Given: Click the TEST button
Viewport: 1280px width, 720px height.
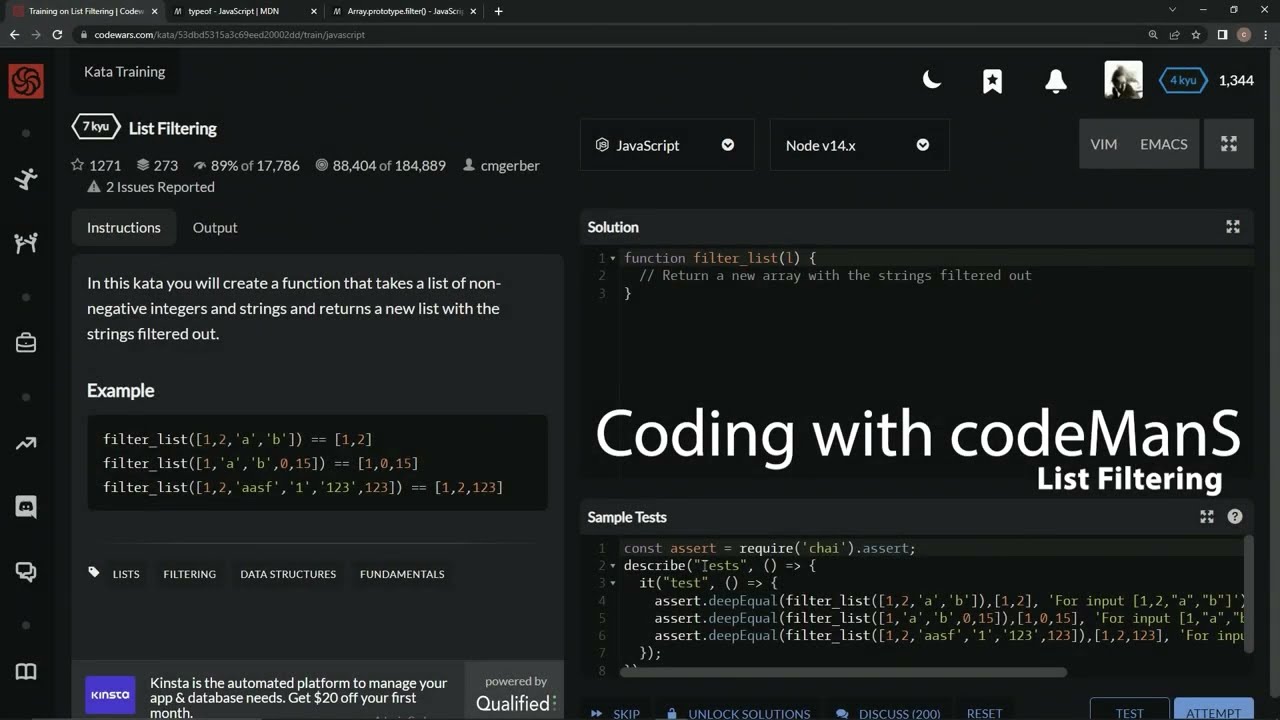Looking at the screenshot, I should [x=1129, y=710].
